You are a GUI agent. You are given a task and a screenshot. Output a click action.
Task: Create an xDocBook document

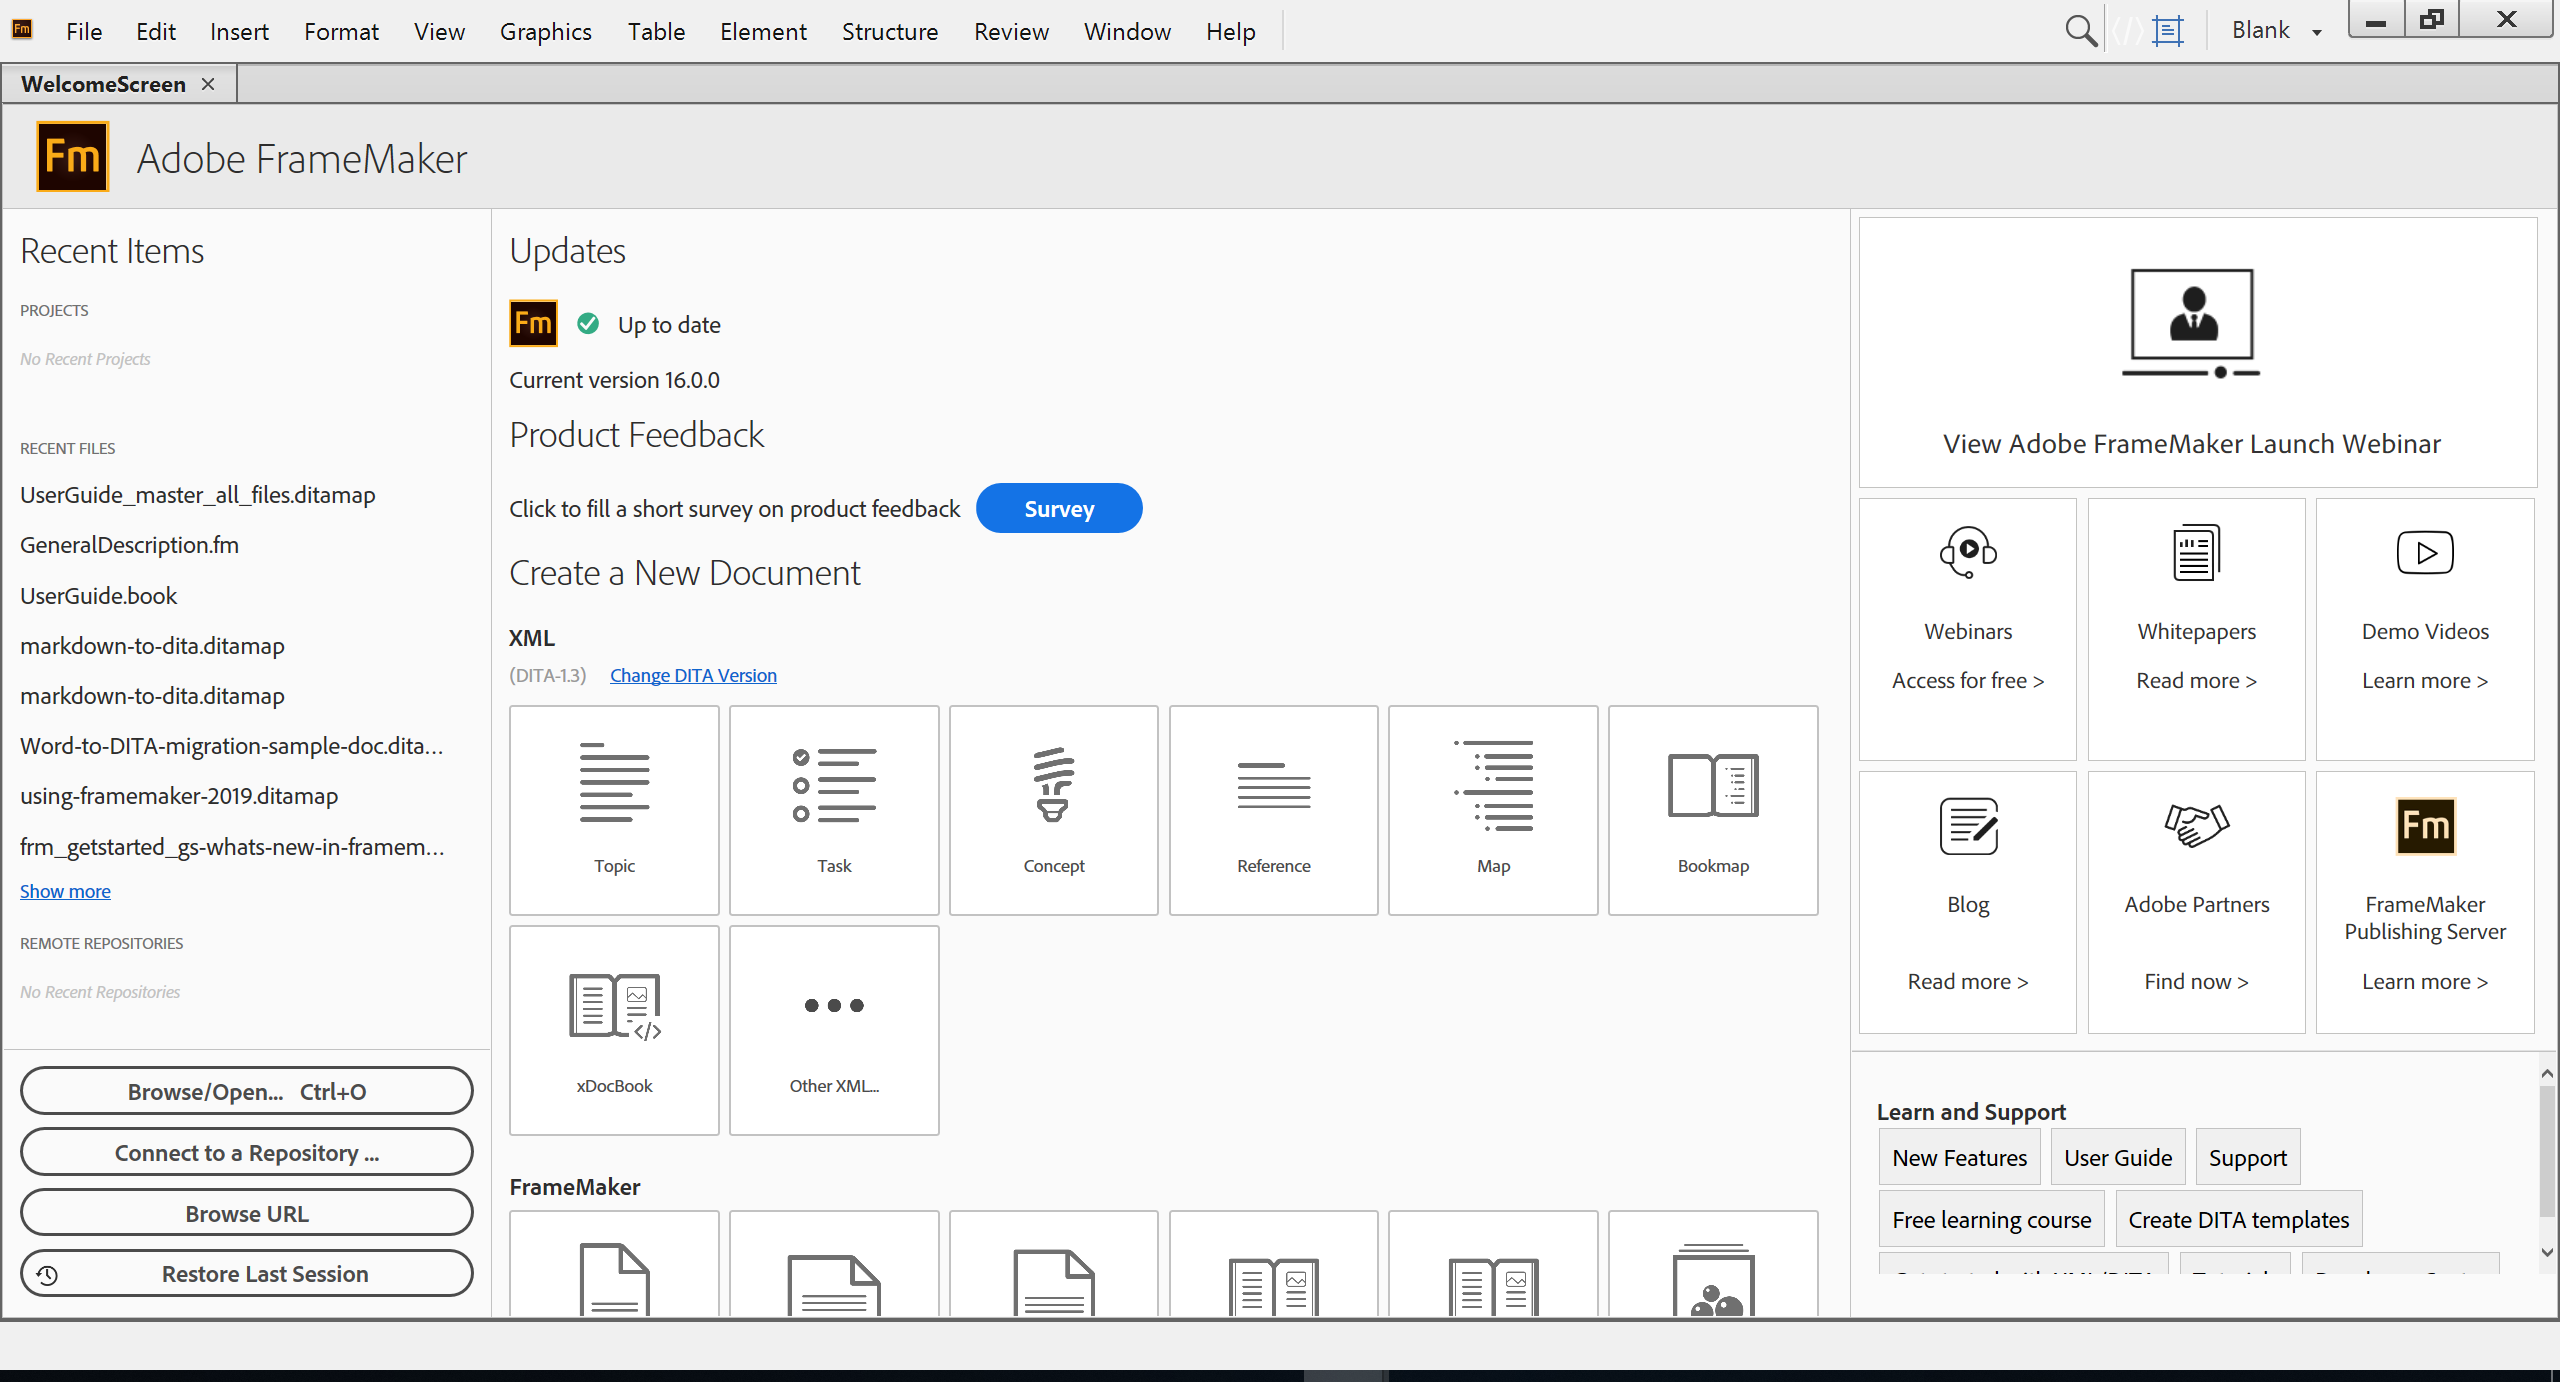click(x=613, y=1029)
